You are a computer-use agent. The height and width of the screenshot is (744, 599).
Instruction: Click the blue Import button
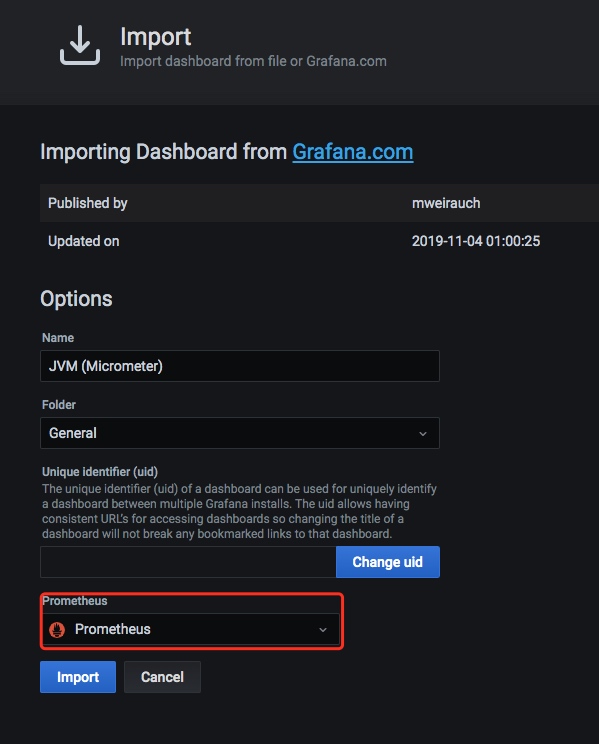tap(78, 677)
